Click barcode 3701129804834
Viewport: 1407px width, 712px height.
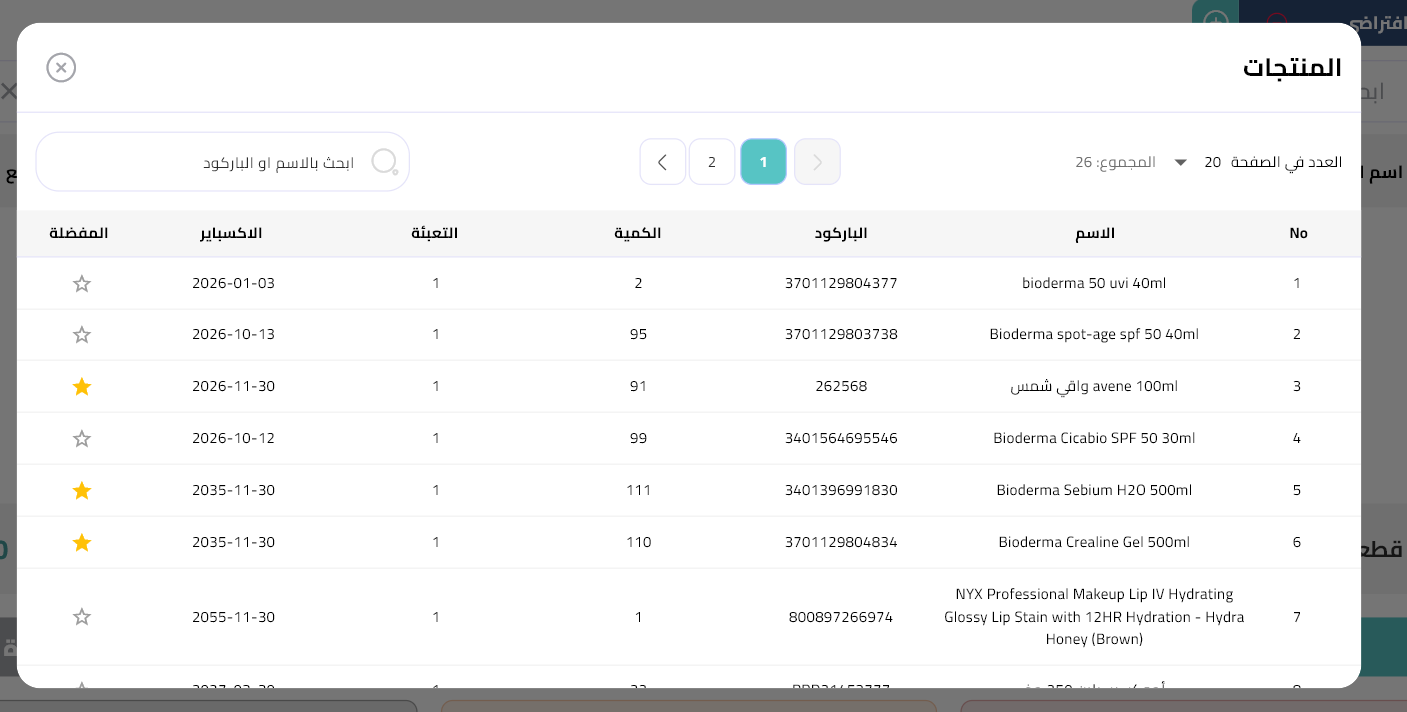(x=841, y=542)
